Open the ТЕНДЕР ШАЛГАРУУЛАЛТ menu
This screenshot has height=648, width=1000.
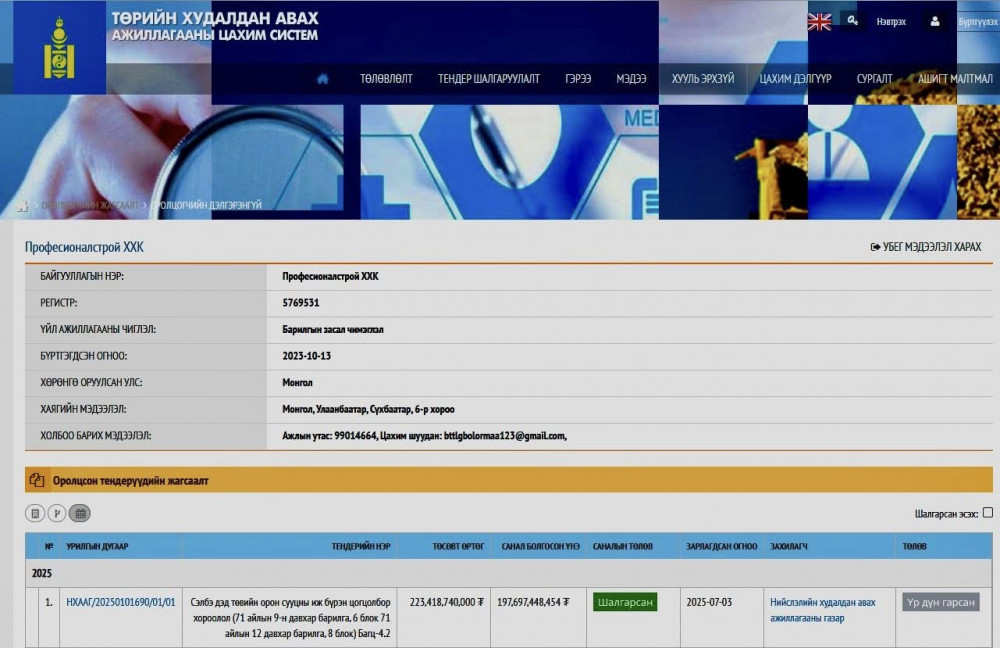point(489,78)
